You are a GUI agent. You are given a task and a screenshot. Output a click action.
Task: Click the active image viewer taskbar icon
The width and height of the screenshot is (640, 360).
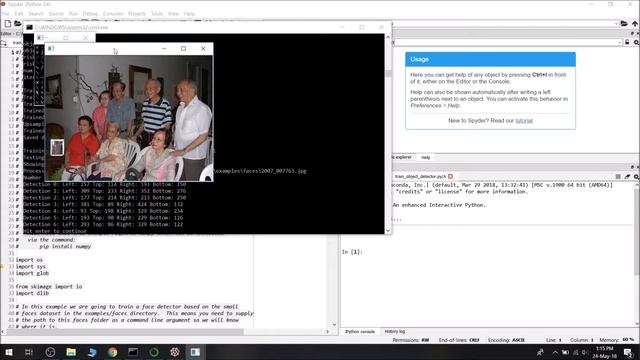coord(195,352)
